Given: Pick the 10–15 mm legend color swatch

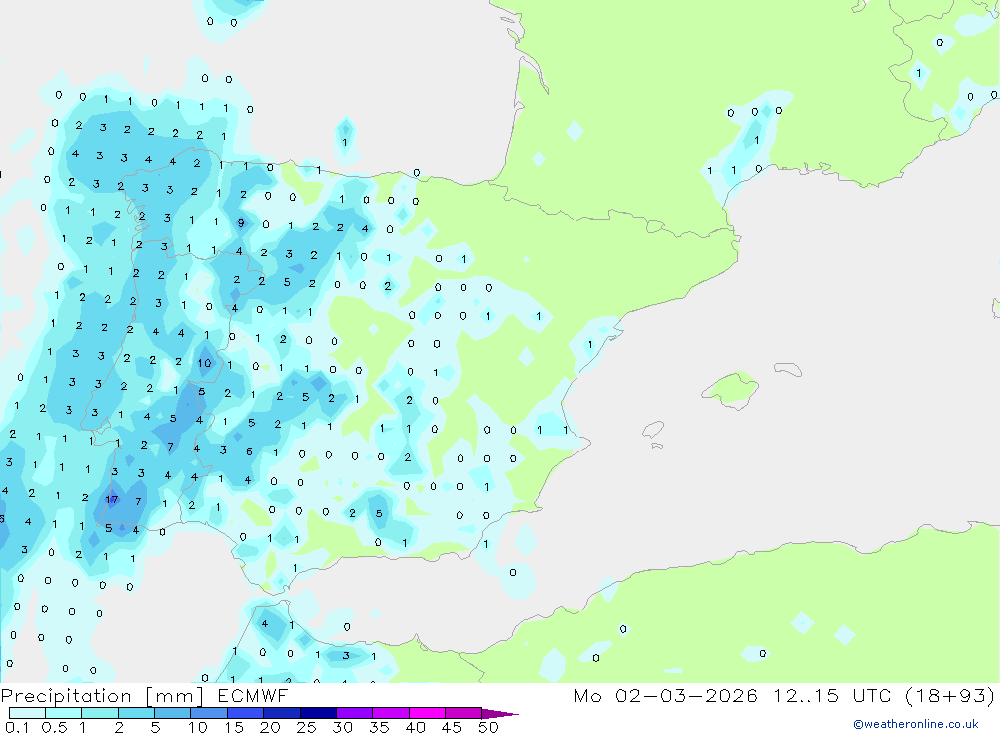Looking at the screenshot, I should 209,713.
